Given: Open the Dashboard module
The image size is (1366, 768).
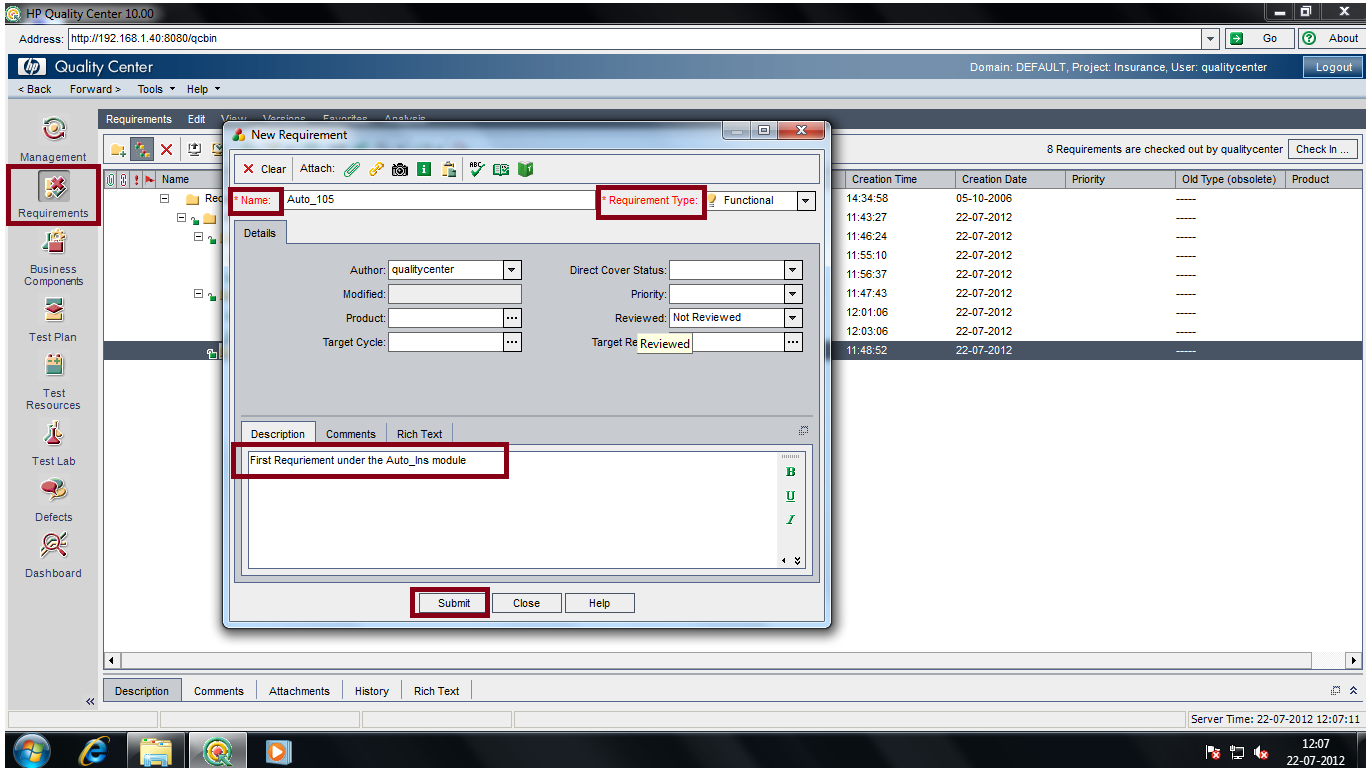Looking at the screenshot, I should (53, 556).
